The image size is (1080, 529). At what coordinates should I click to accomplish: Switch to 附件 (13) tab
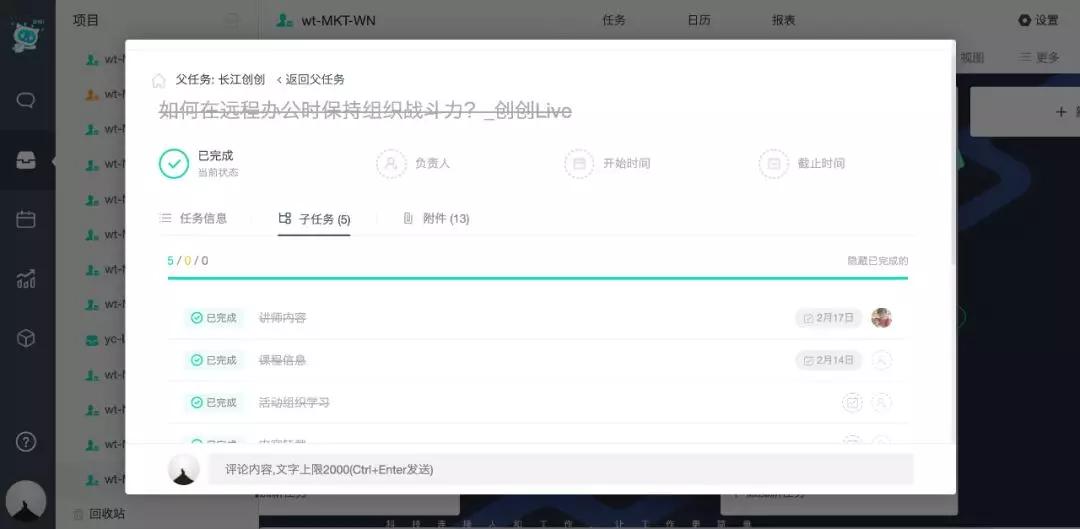pyautogui.click(x=436, y=218)
